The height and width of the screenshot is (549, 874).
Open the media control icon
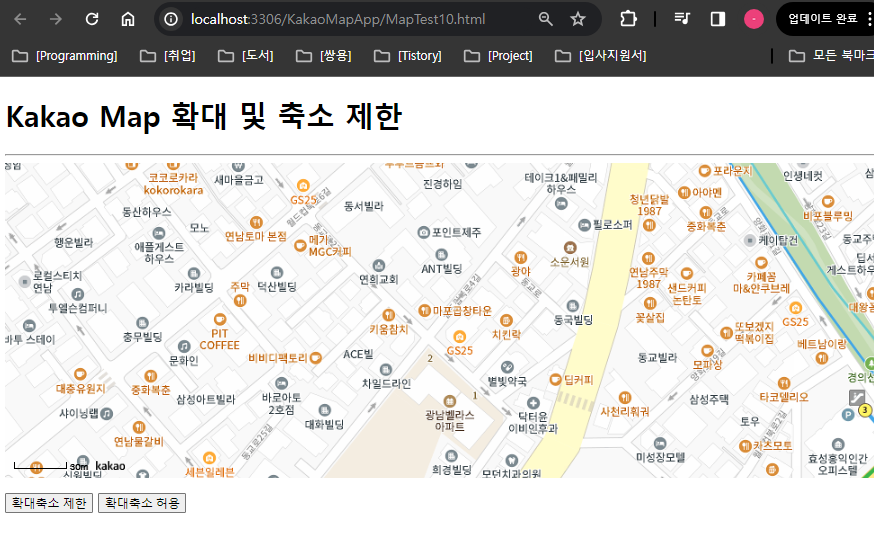pyautogui.click(x=682, y=19)
